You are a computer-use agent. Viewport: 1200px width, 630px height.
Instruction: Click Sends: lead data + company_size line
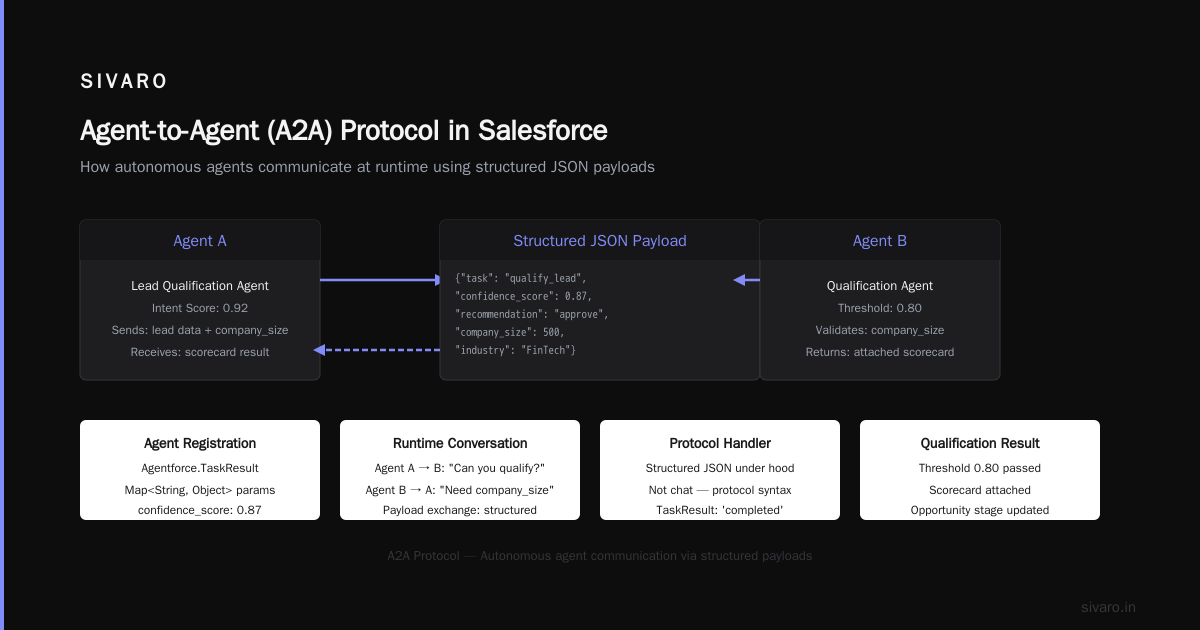click(200, 330)
